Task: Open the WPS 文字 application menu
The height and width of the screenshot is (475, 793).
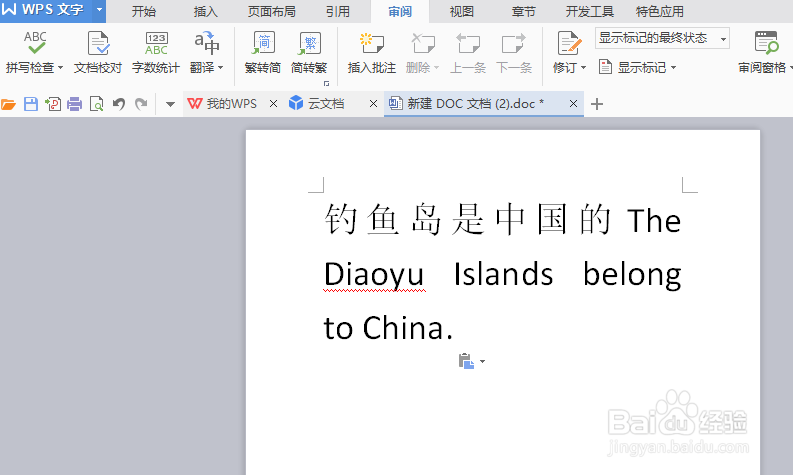Action: pyautogui.click(x=46, y=10)
